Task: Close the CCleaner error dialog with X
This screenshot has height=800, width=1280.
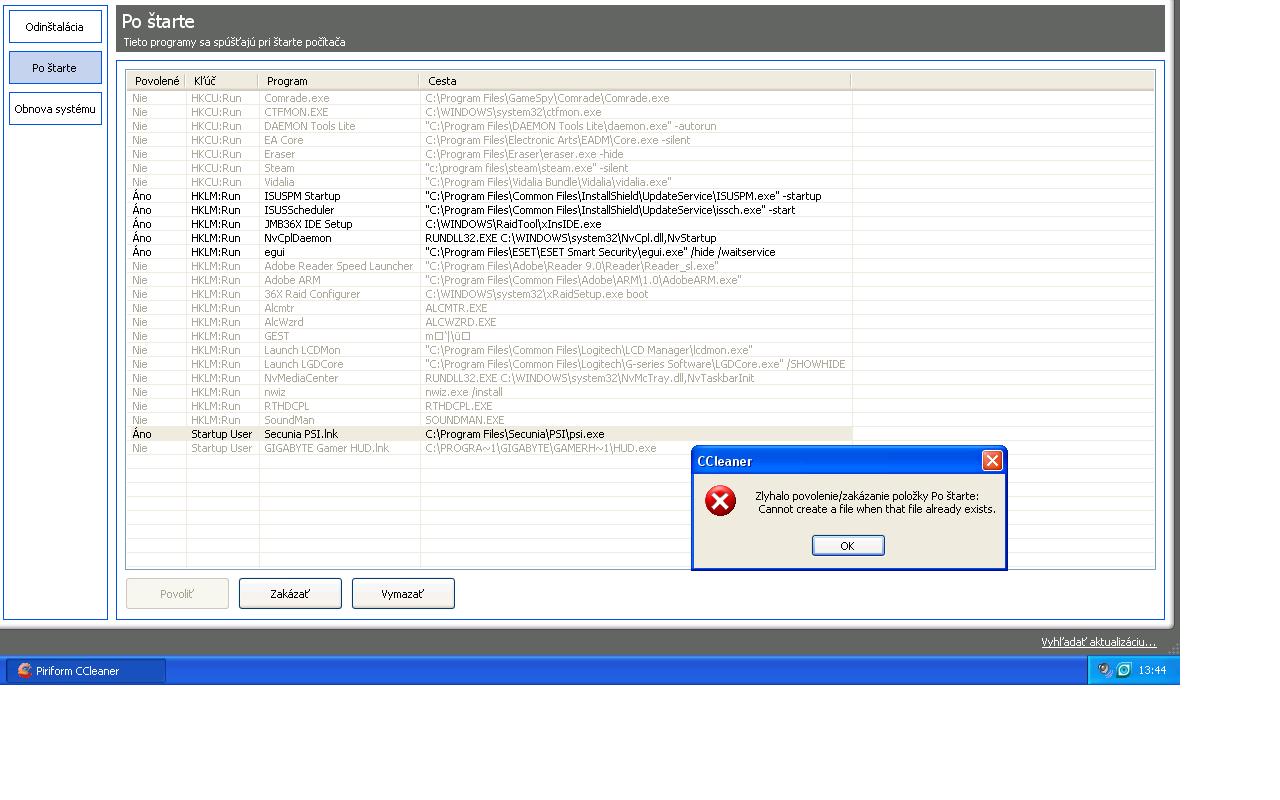Action: click(992, 460)
